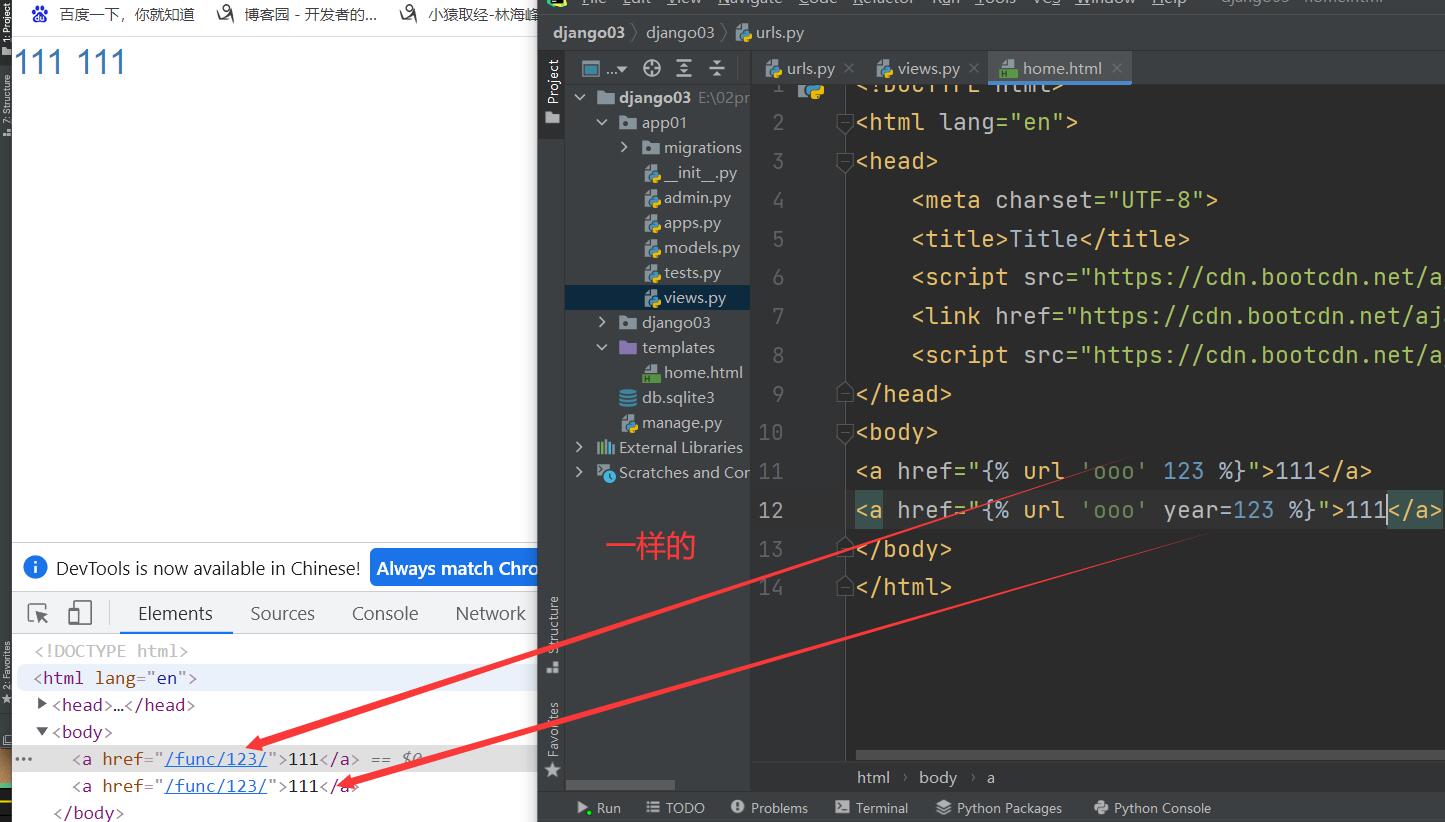This screenshot has width=1445, height=822.
Task: Collapse the django03 project root folder
Action: coord(579,98)
